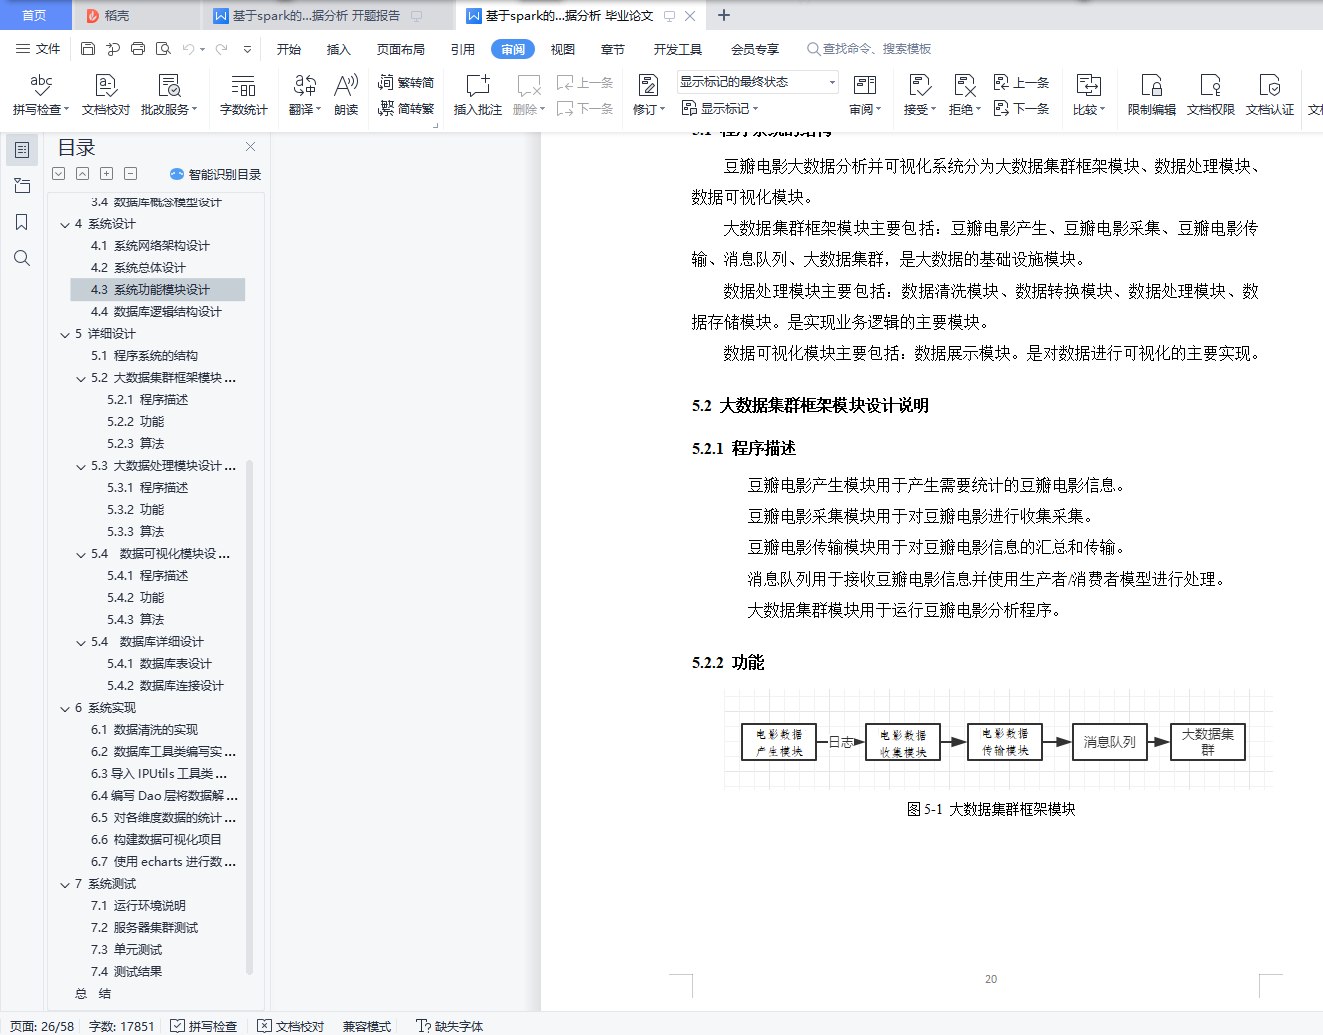This screenshot has height=1035, width=1323.
Task: Convert text with 简转繁
Action: click(x=406, y=108)
